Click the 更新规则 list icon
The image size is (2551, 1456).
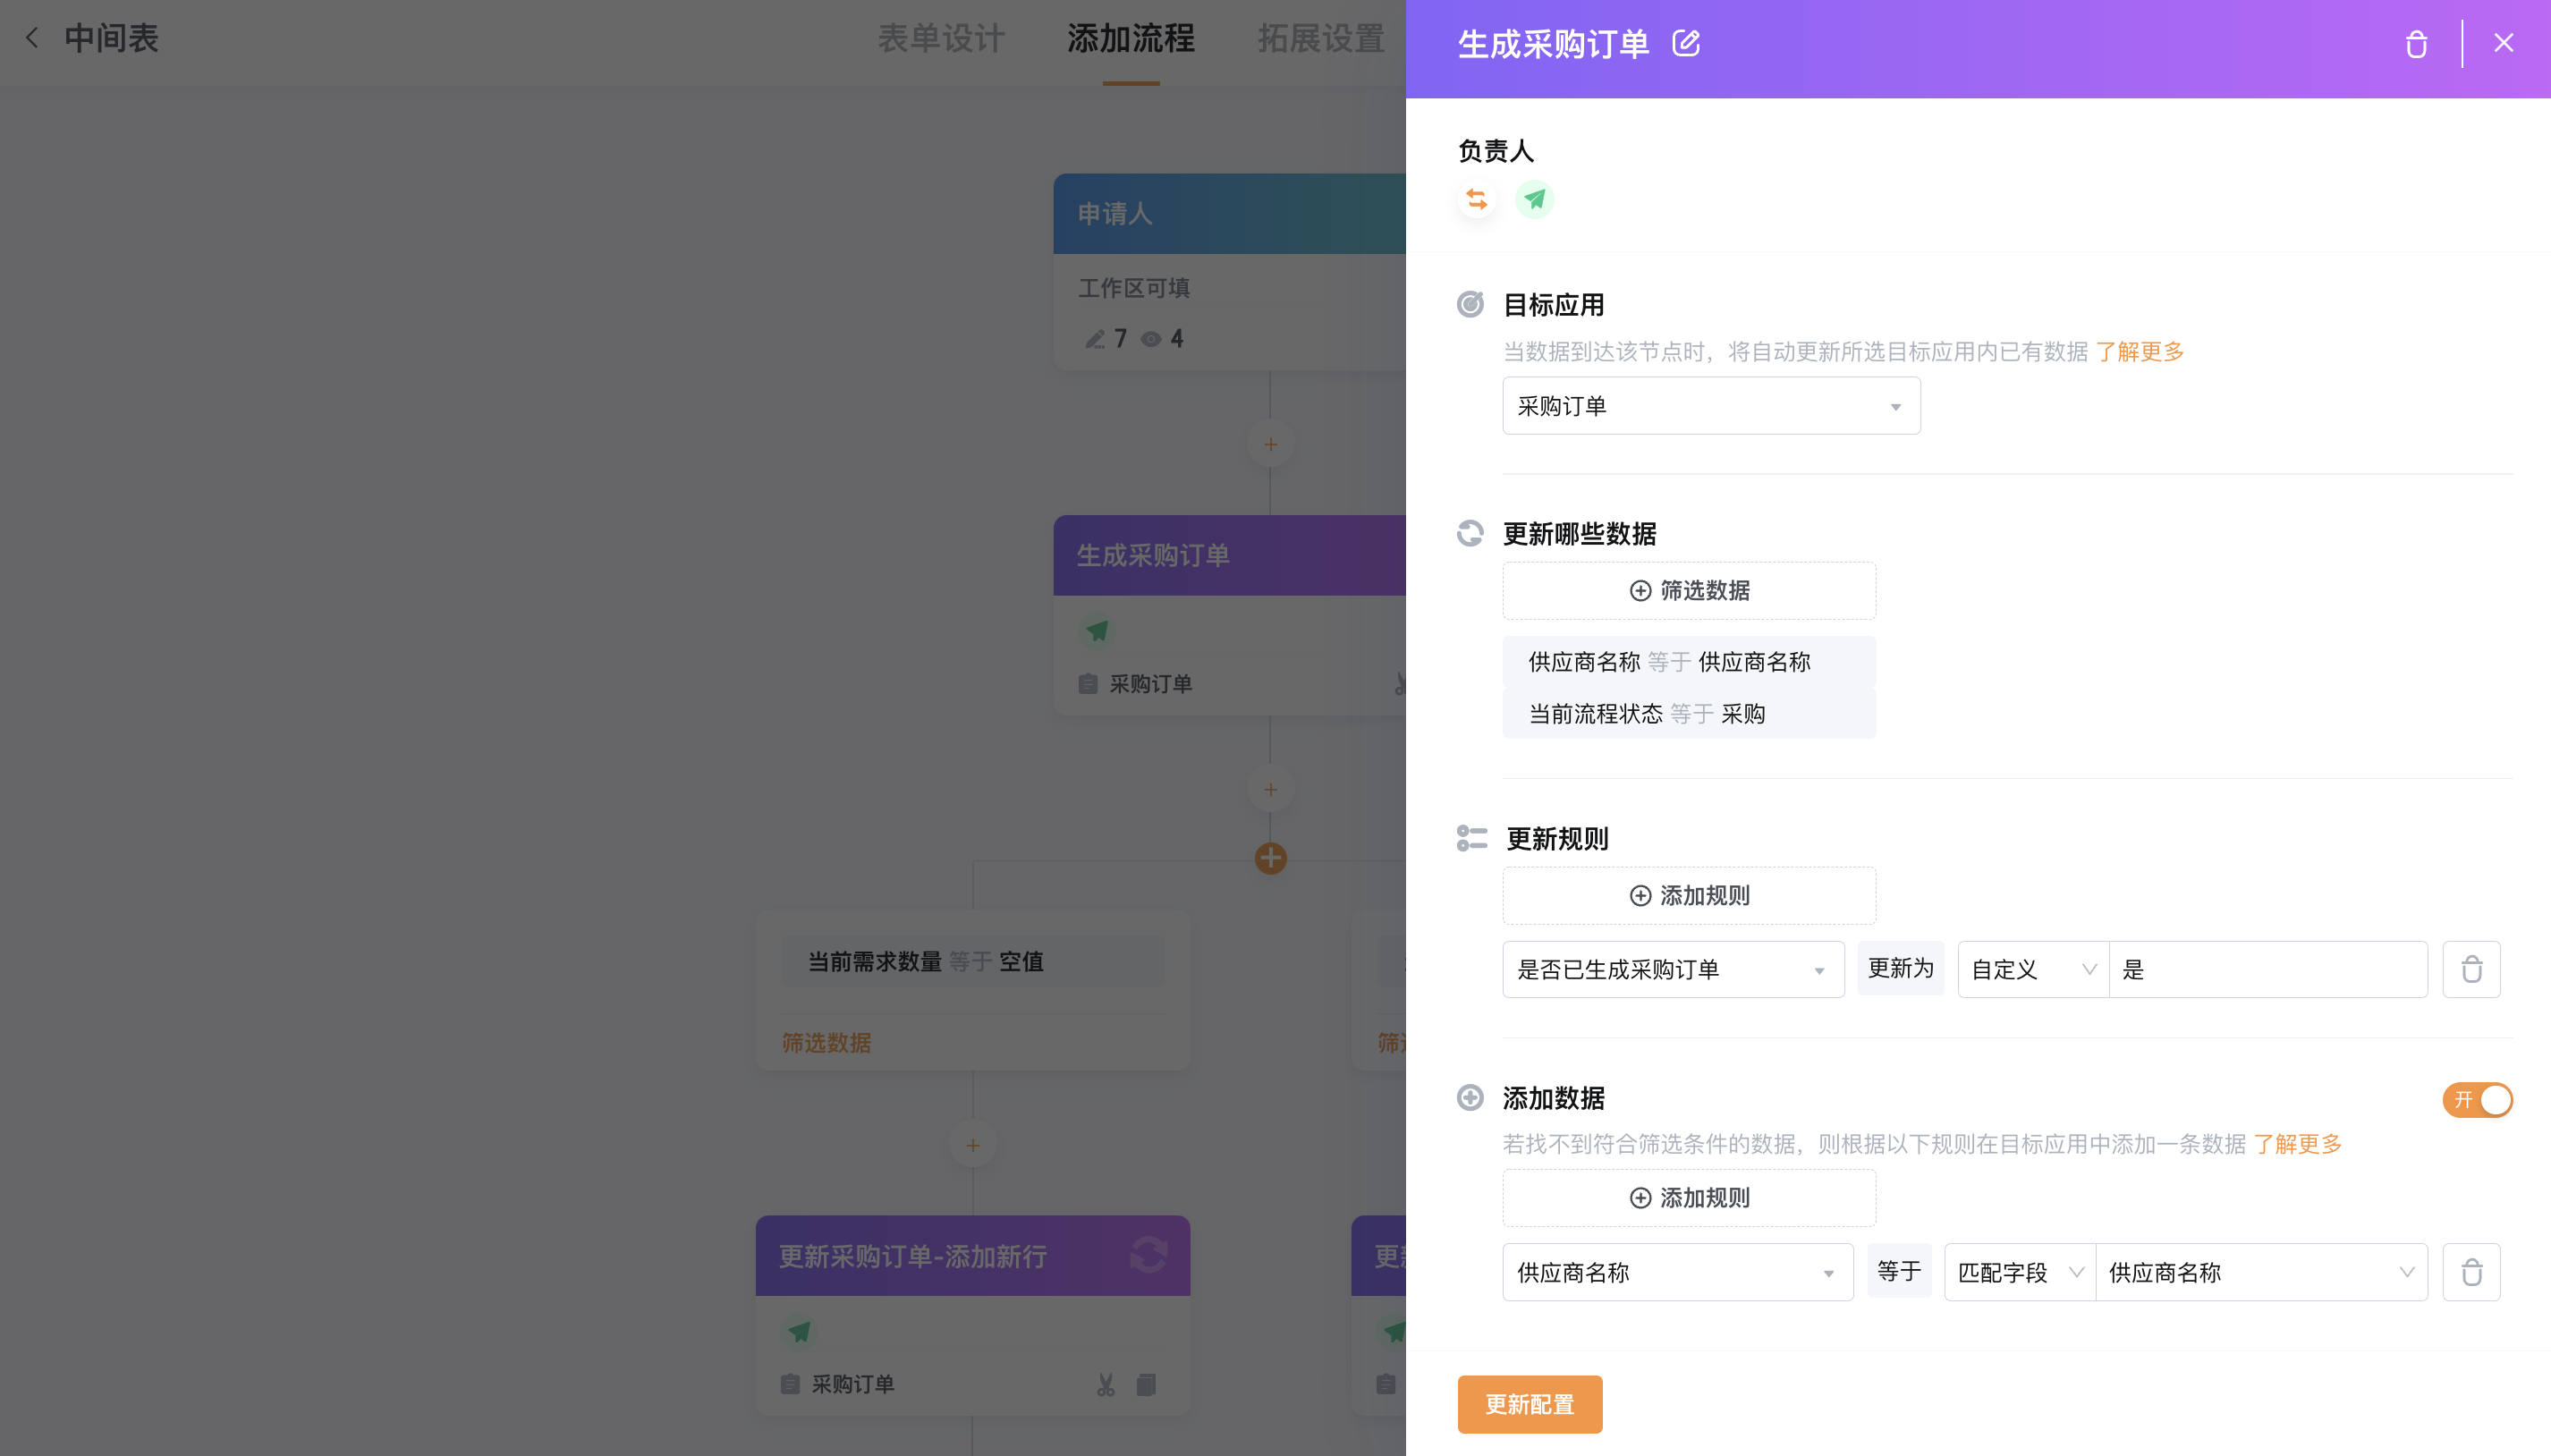pyautogui.click(x=1472, y=838)
